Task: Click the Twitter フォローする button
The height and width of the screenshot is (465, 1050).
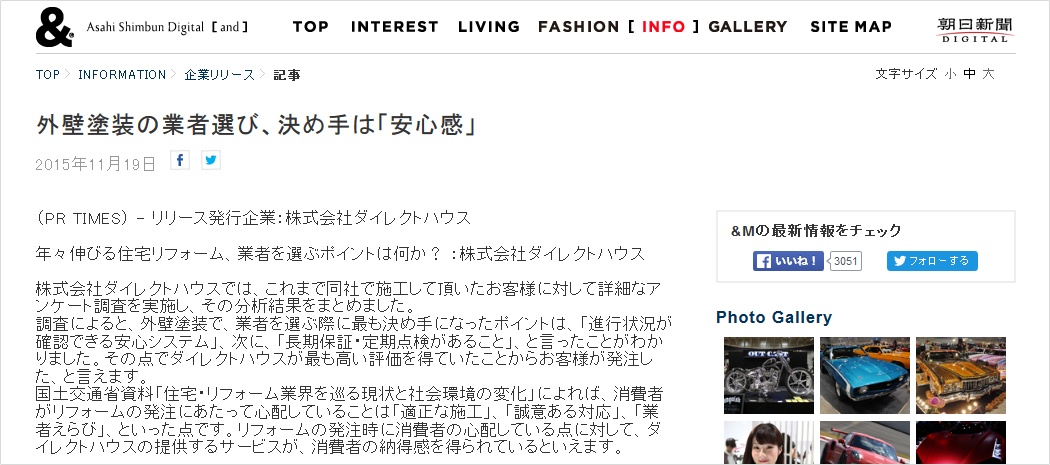Action: point(932,261)
